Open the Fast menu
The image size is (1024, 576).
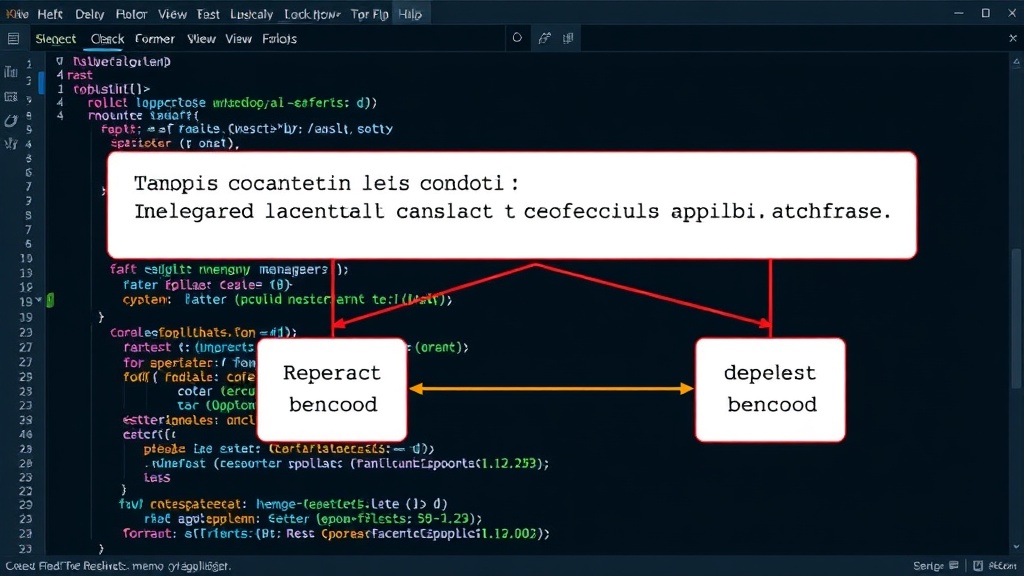[x=208, y=14]
